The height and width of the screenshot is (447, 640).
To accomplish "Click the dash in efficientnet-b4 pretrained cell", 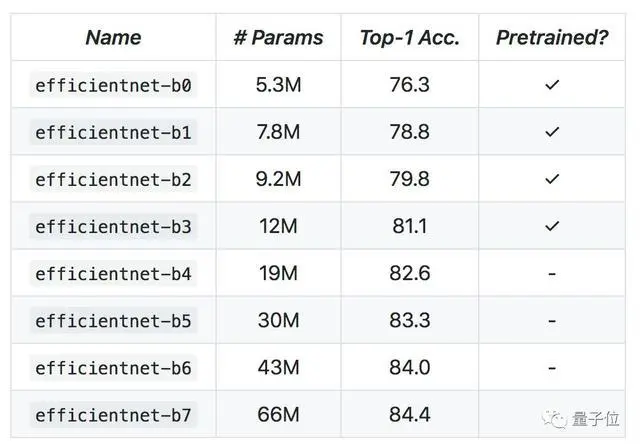I will tap(552, 273).
